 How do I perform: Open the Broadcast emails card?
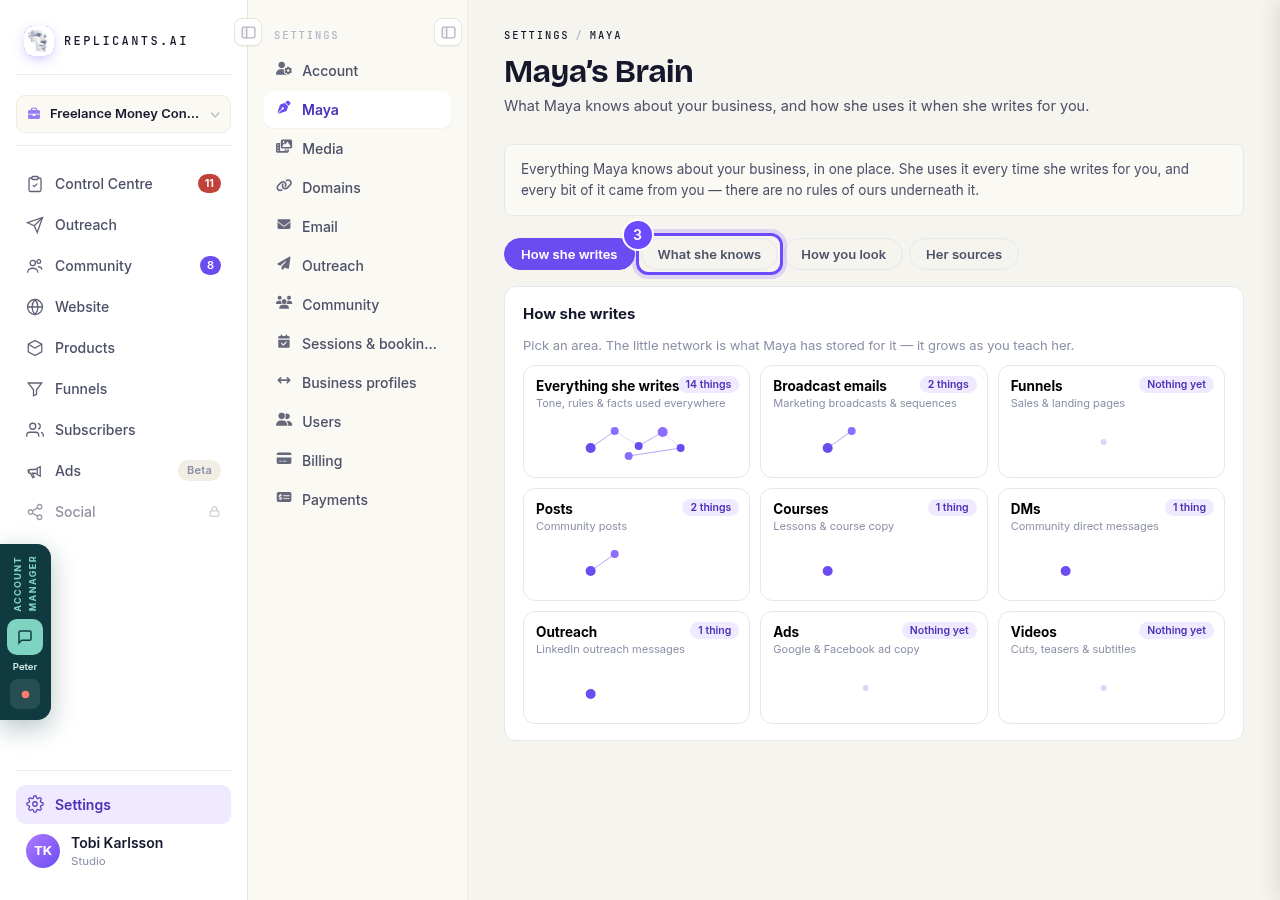pos(873,421)
